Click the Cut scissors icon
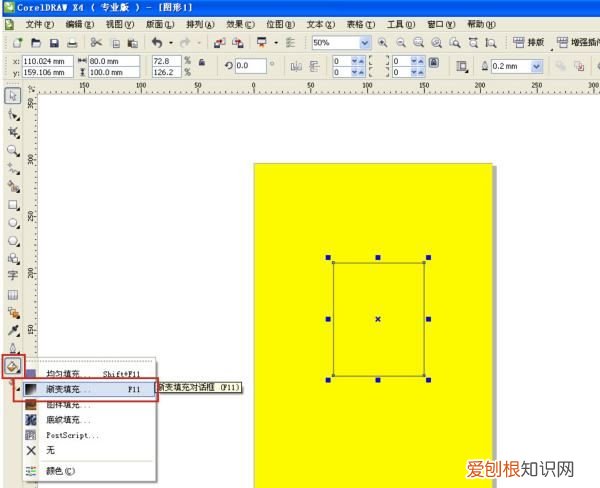The height and width of the screenshot is (488, 600). pyautogui.click(x=96, y=43)
